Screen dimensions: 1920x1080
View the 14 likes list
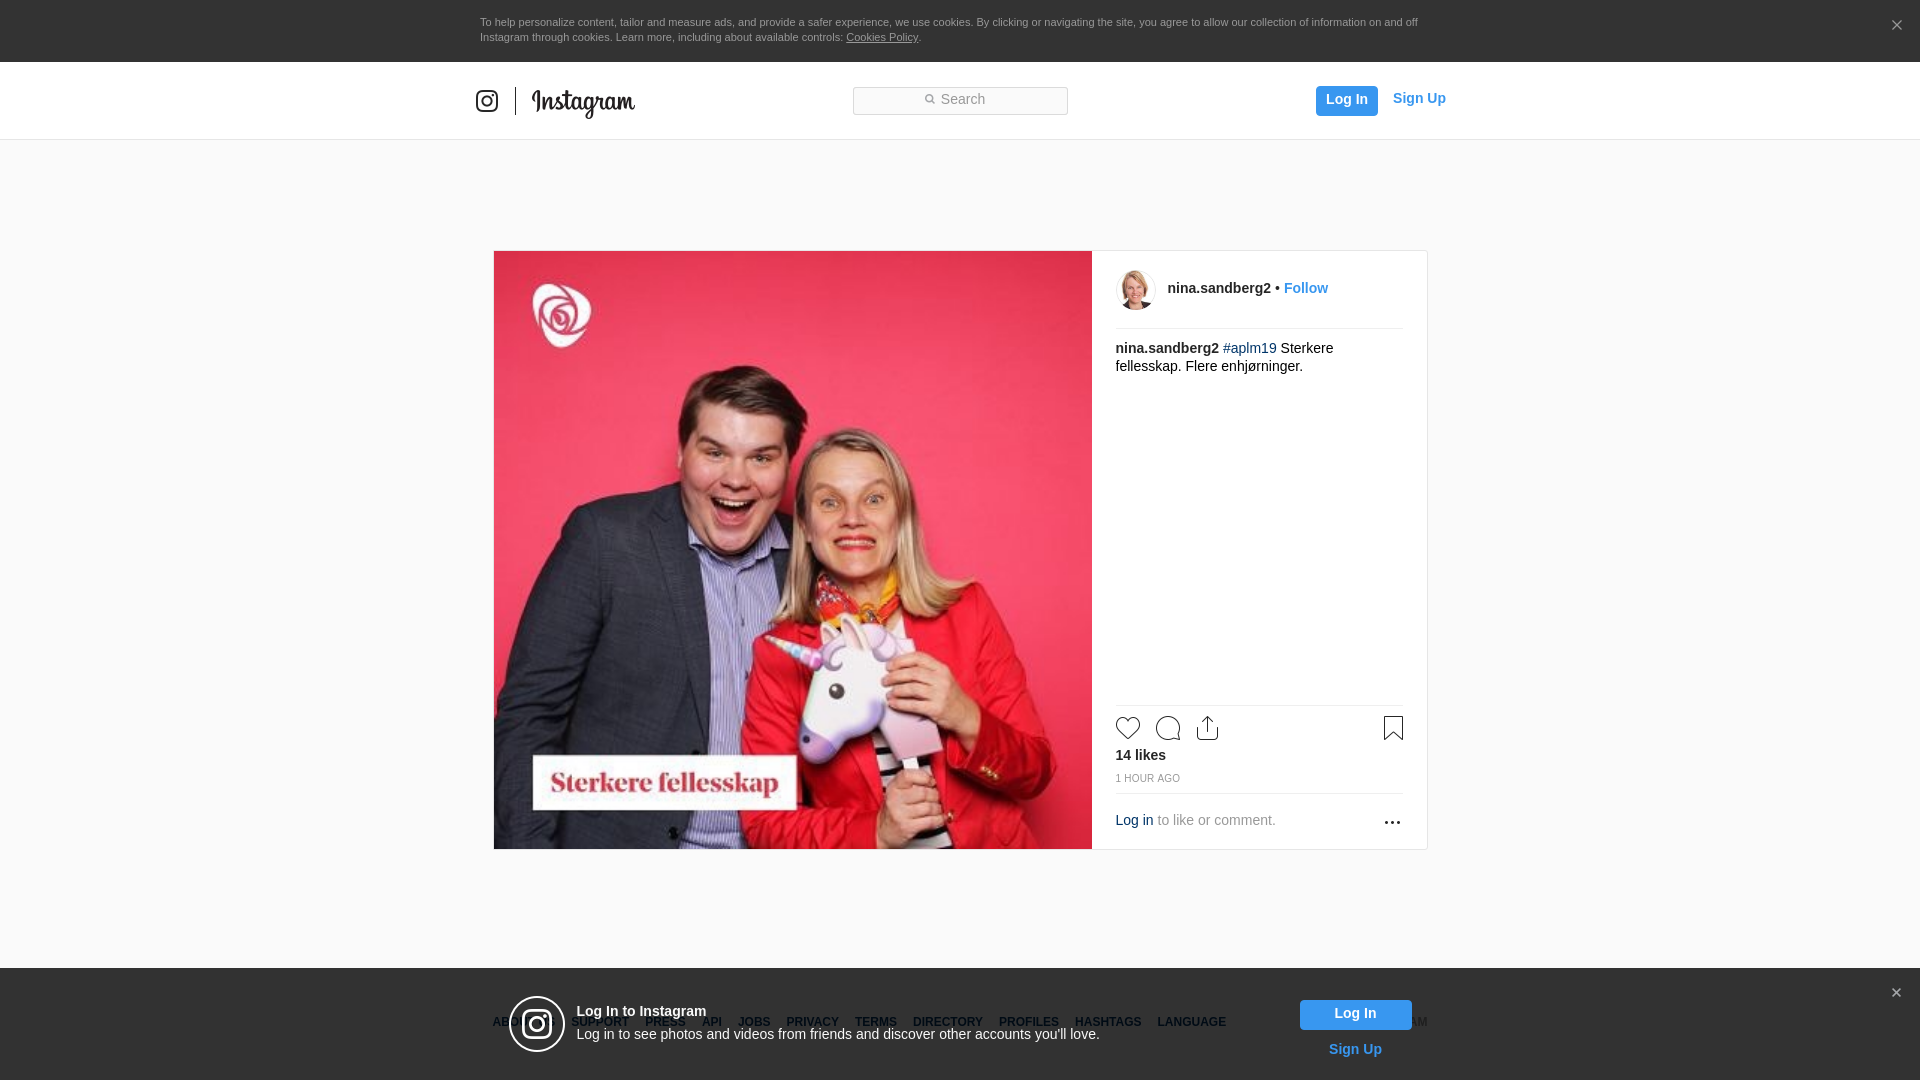coord(1141,755)
